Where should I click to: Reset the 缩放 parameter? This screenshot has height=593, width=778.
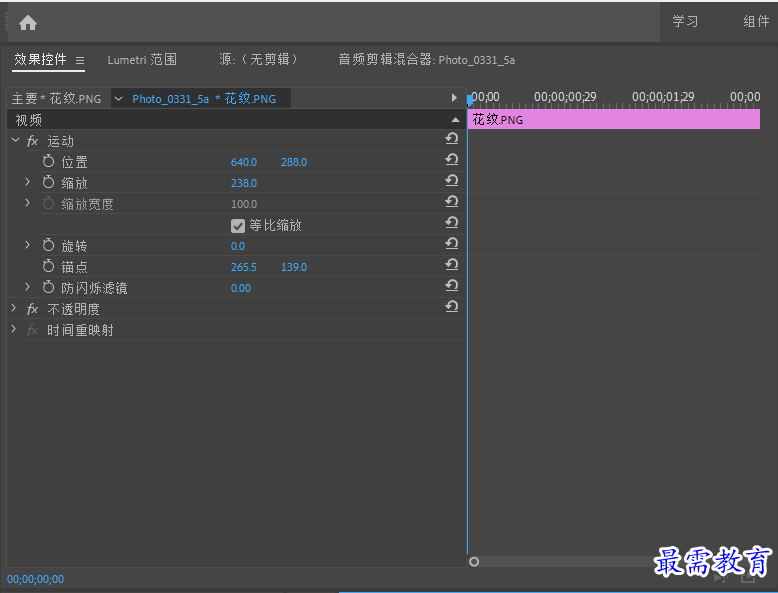click(x=452, y=180)
